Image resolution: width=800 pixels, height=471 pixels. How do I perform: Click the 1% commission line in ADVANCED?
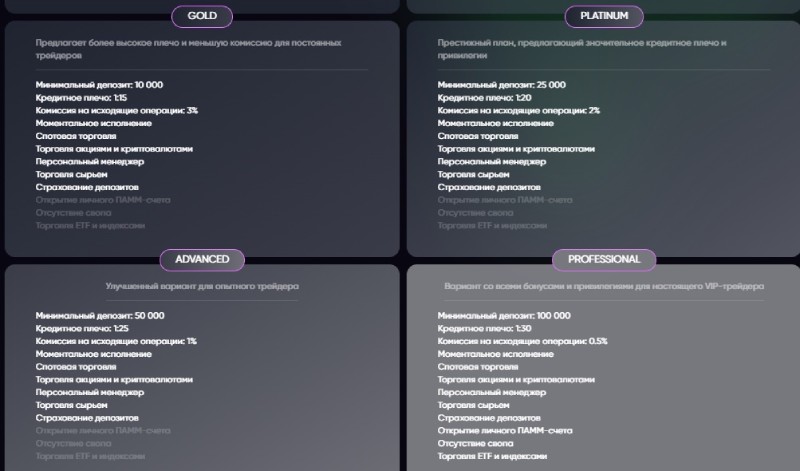coord(115,342)
